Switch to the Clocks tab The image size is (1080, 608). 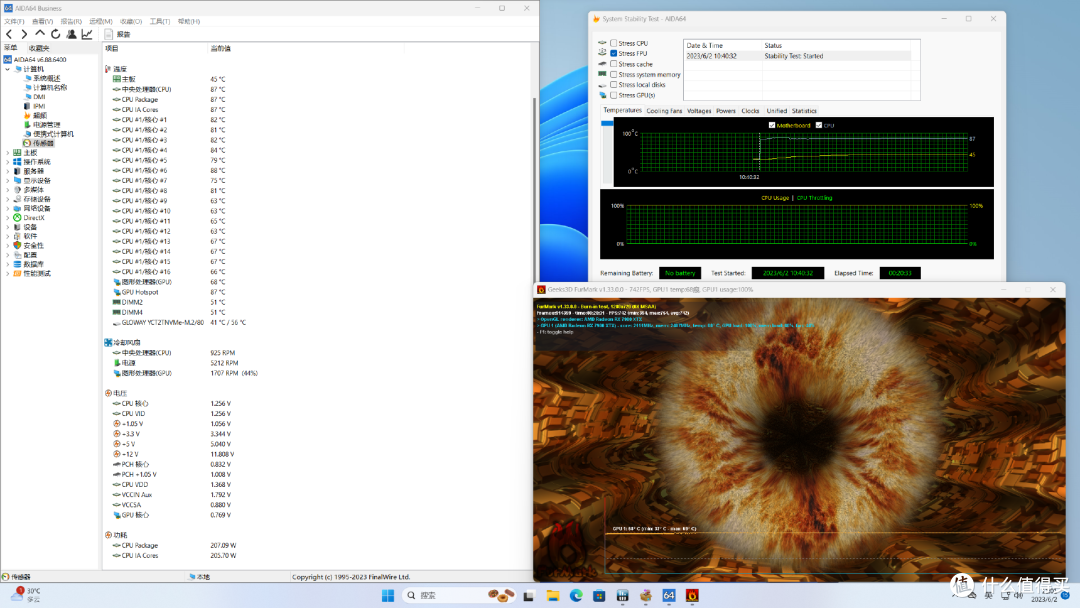pos(750,111)
